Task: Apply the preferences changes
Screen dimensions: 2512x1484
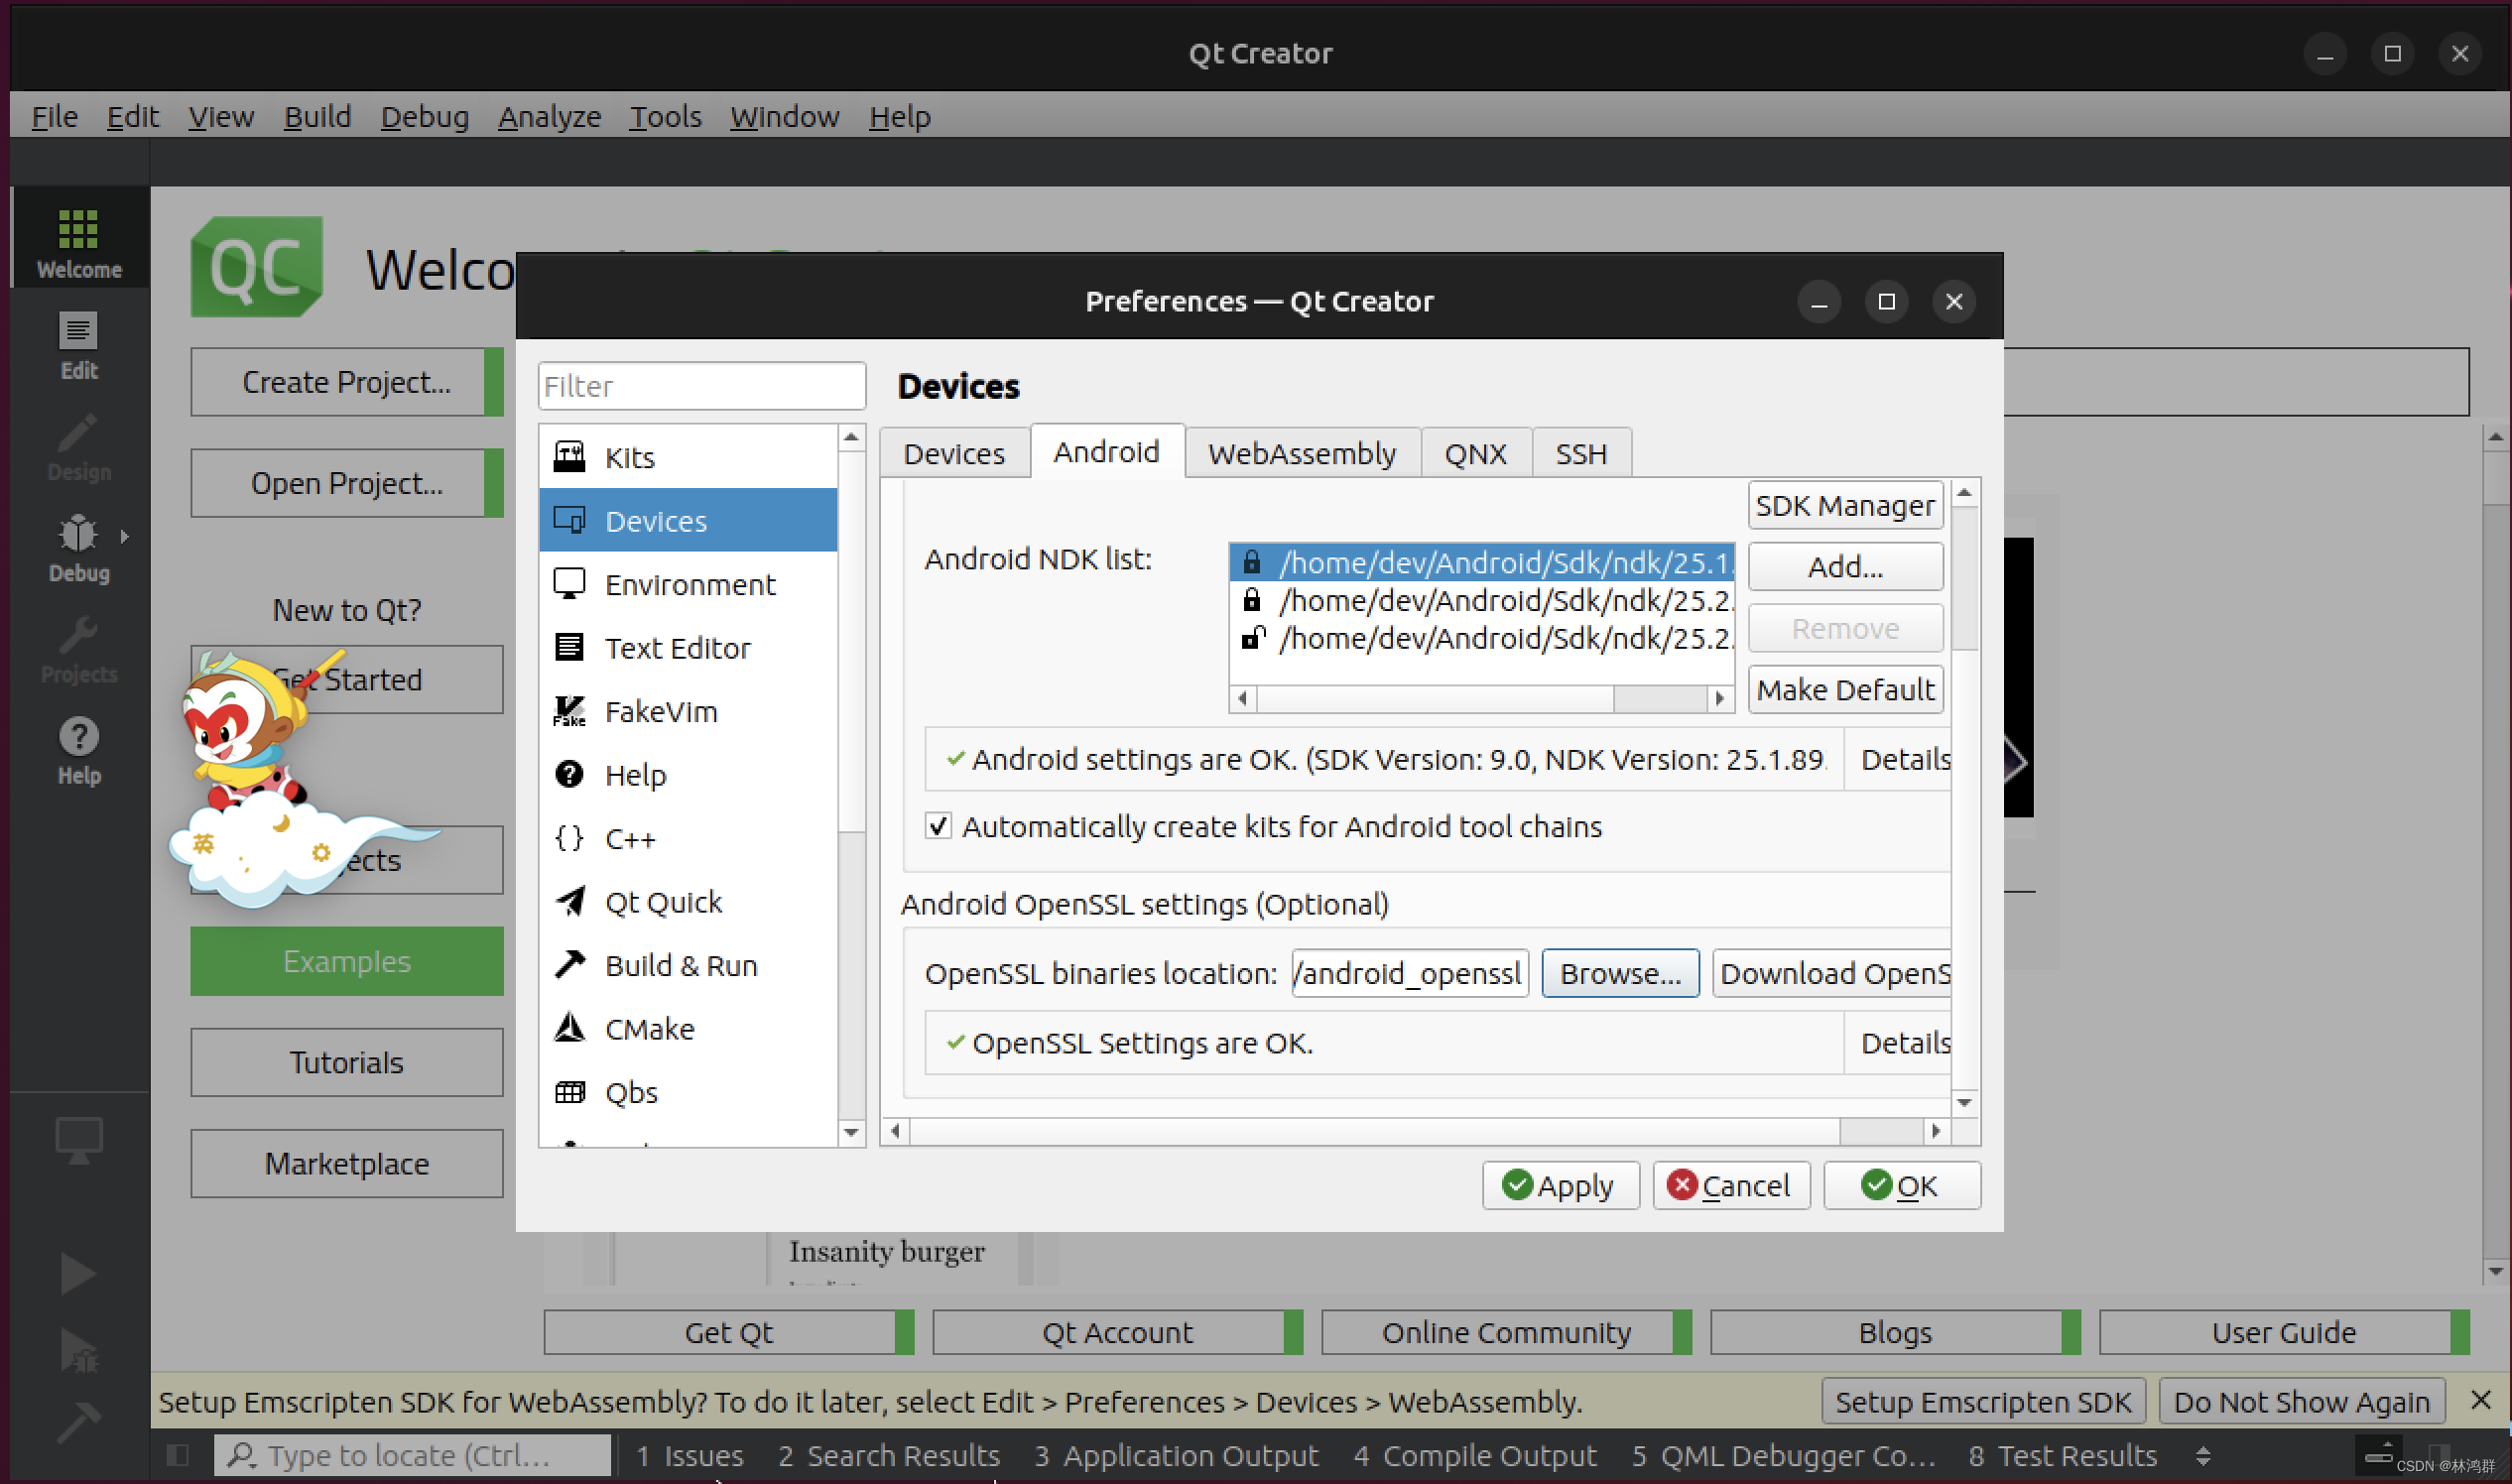Action: 1560,1185
